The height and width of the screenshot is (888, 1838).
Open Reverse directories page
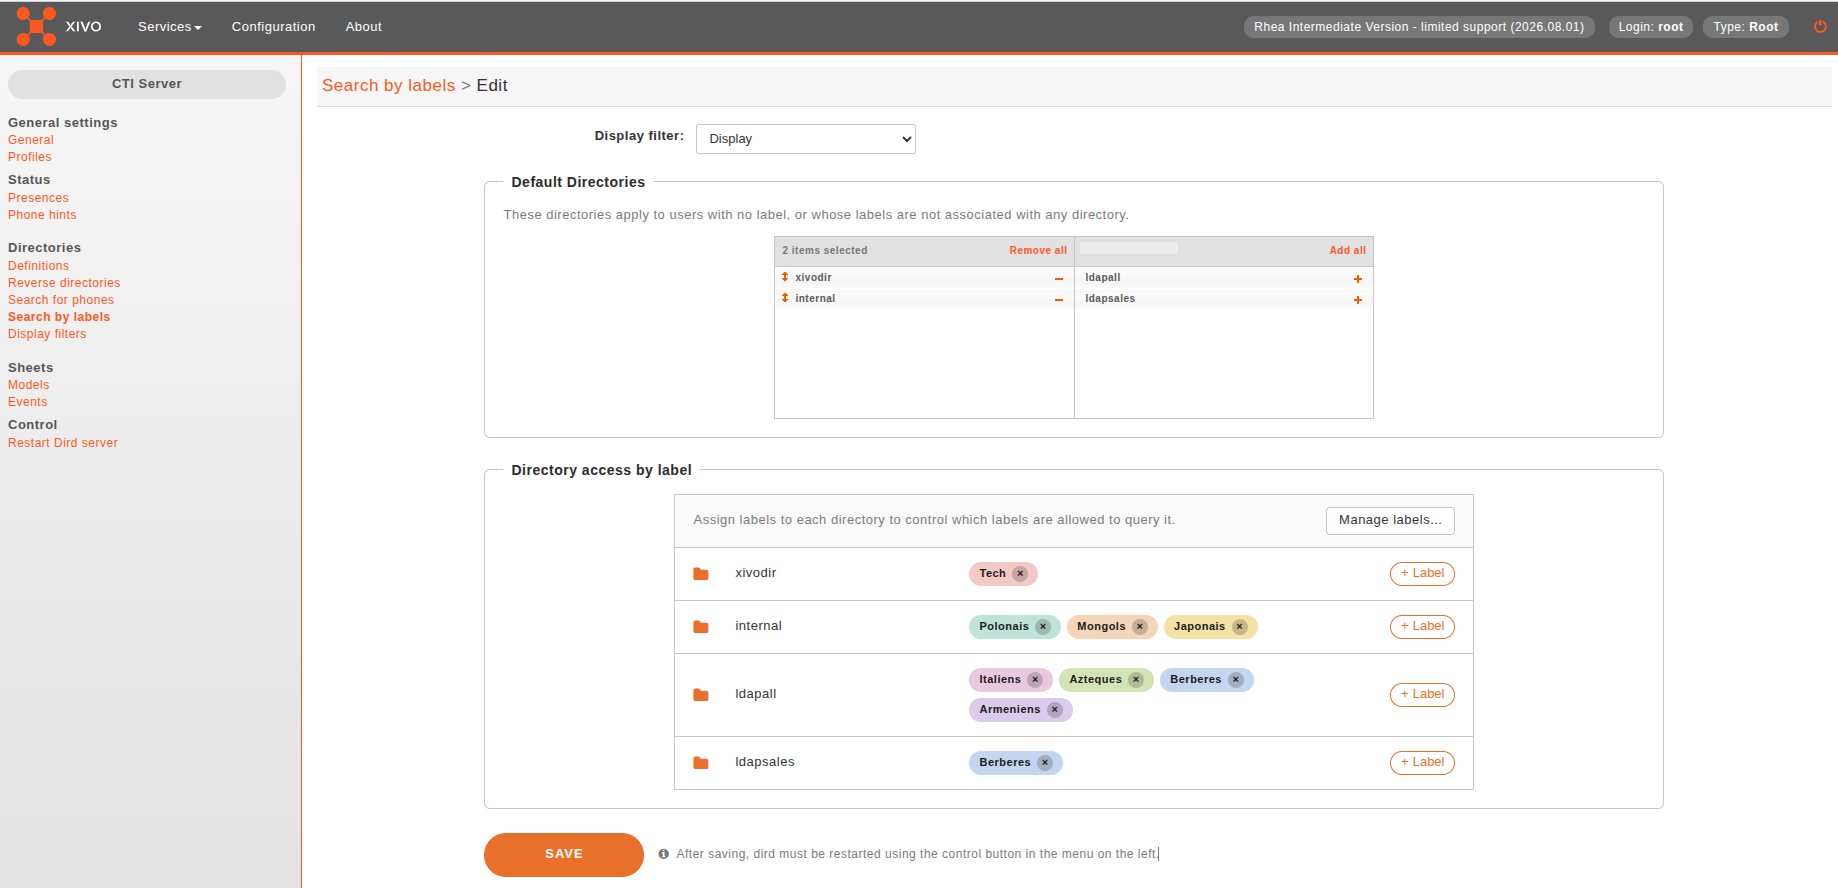coord(64,283)
